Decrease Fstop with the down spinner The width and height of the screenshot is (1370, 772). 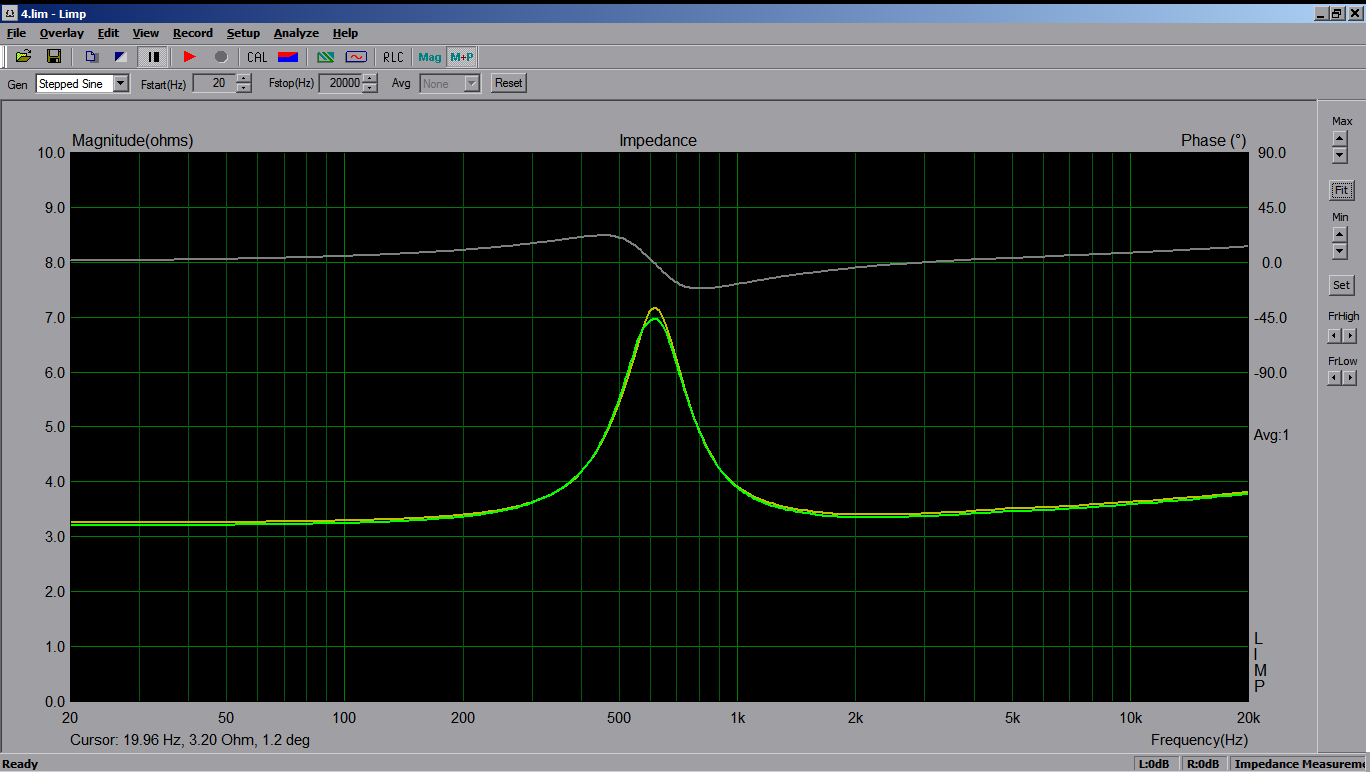370,89
